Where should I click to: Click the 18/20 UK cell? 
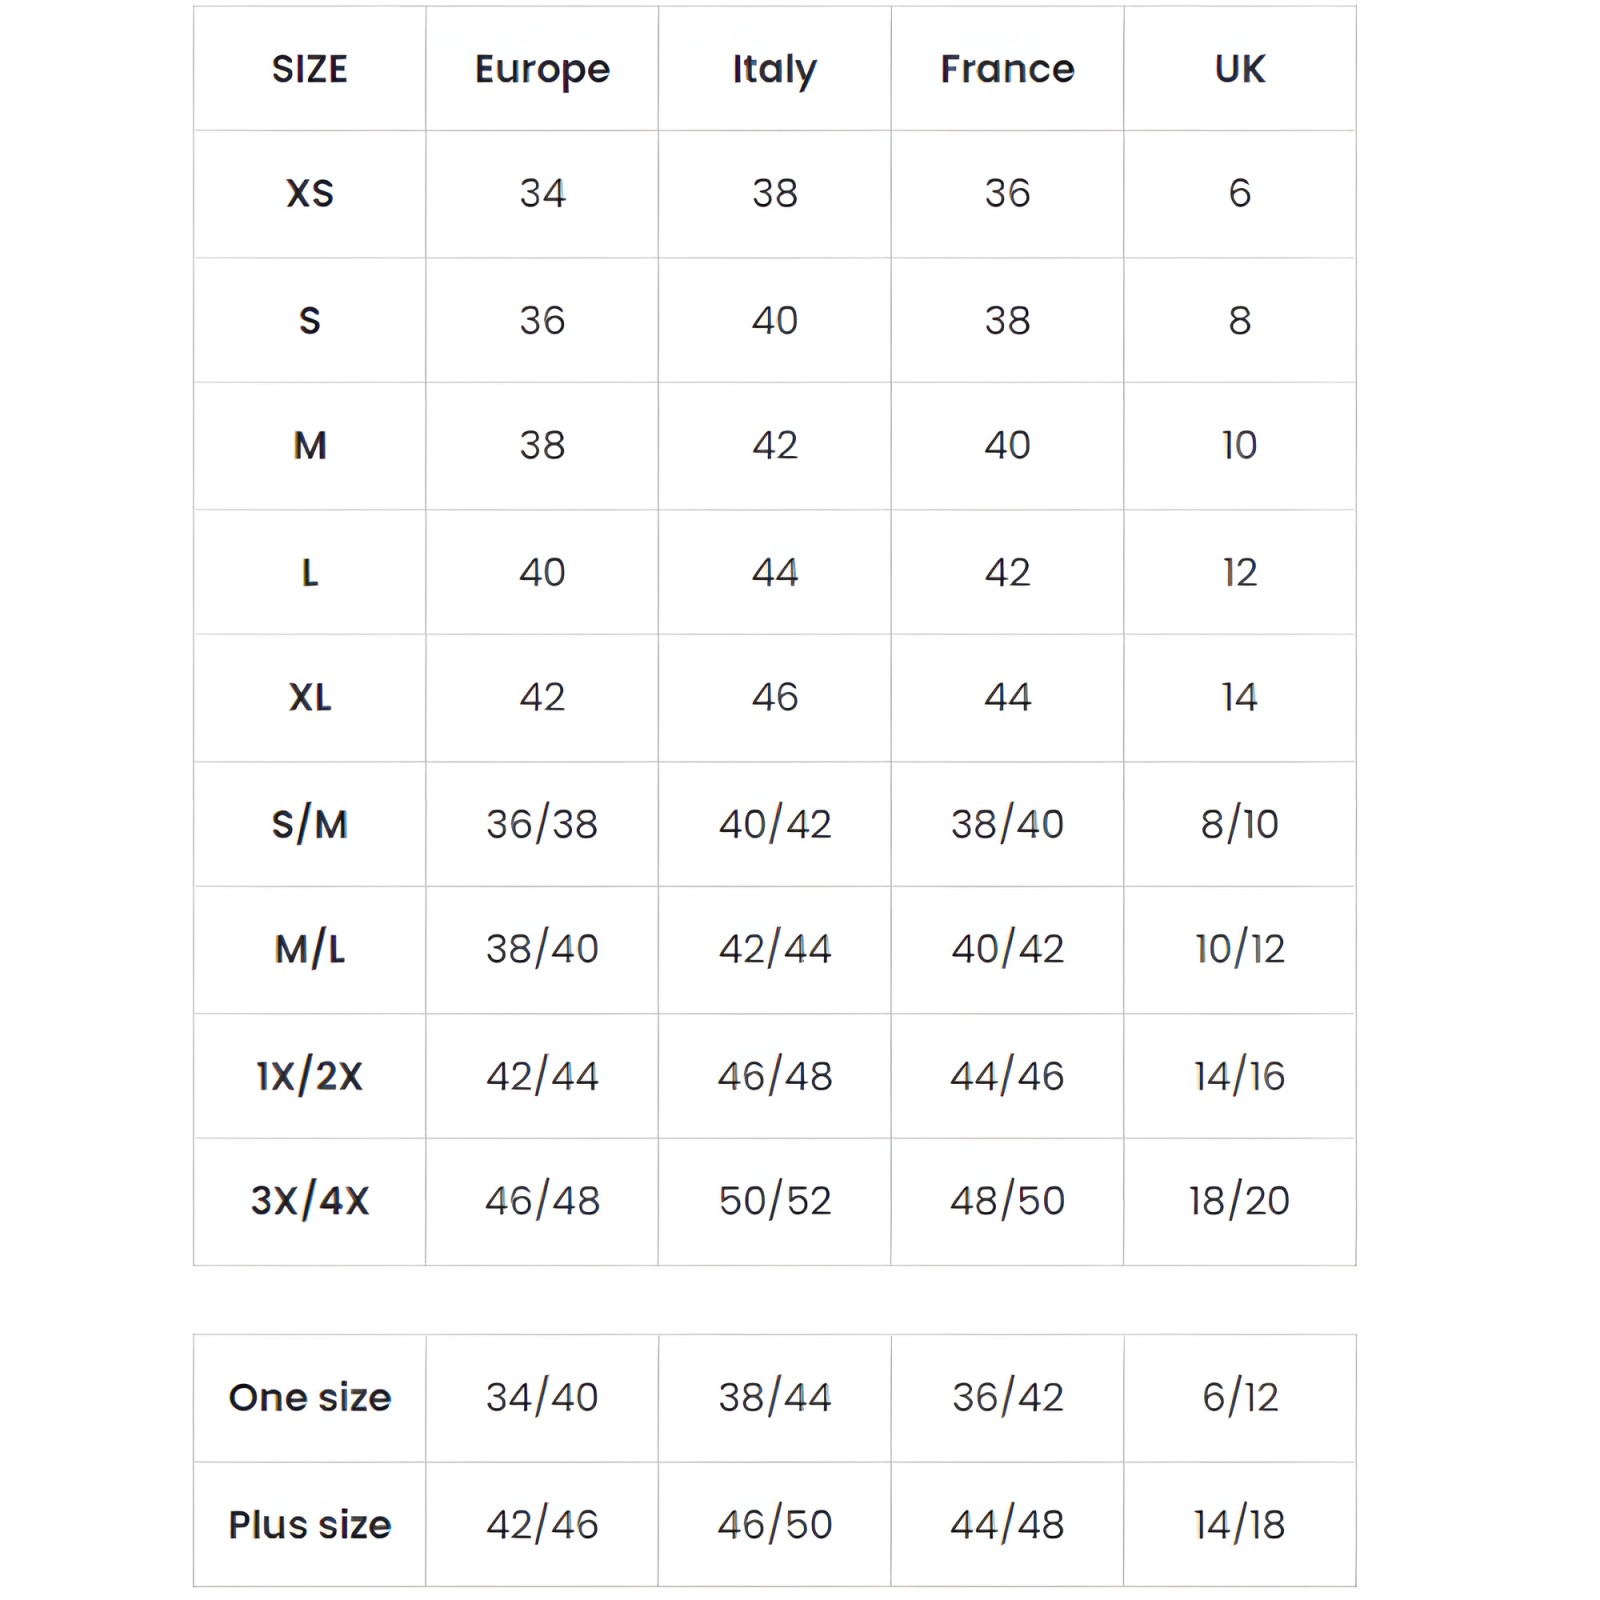pyautogui.click(x=1239, y=1200)
